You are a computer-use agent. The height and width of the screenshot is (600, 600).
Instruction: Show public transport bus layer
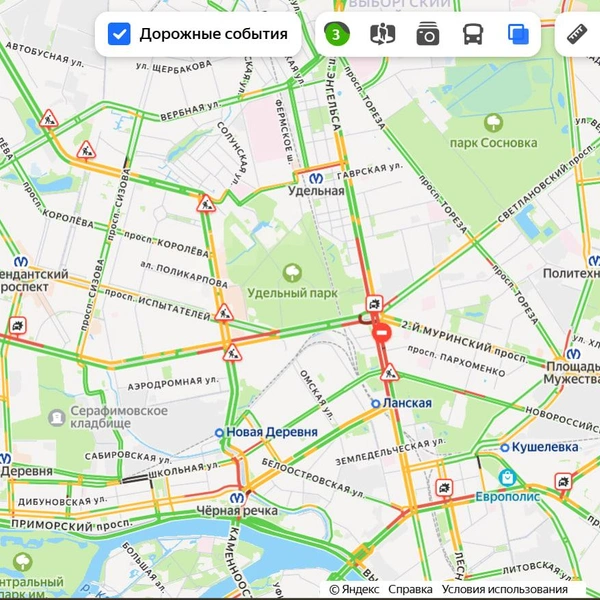pyautogui.click(x=473, y=34)
